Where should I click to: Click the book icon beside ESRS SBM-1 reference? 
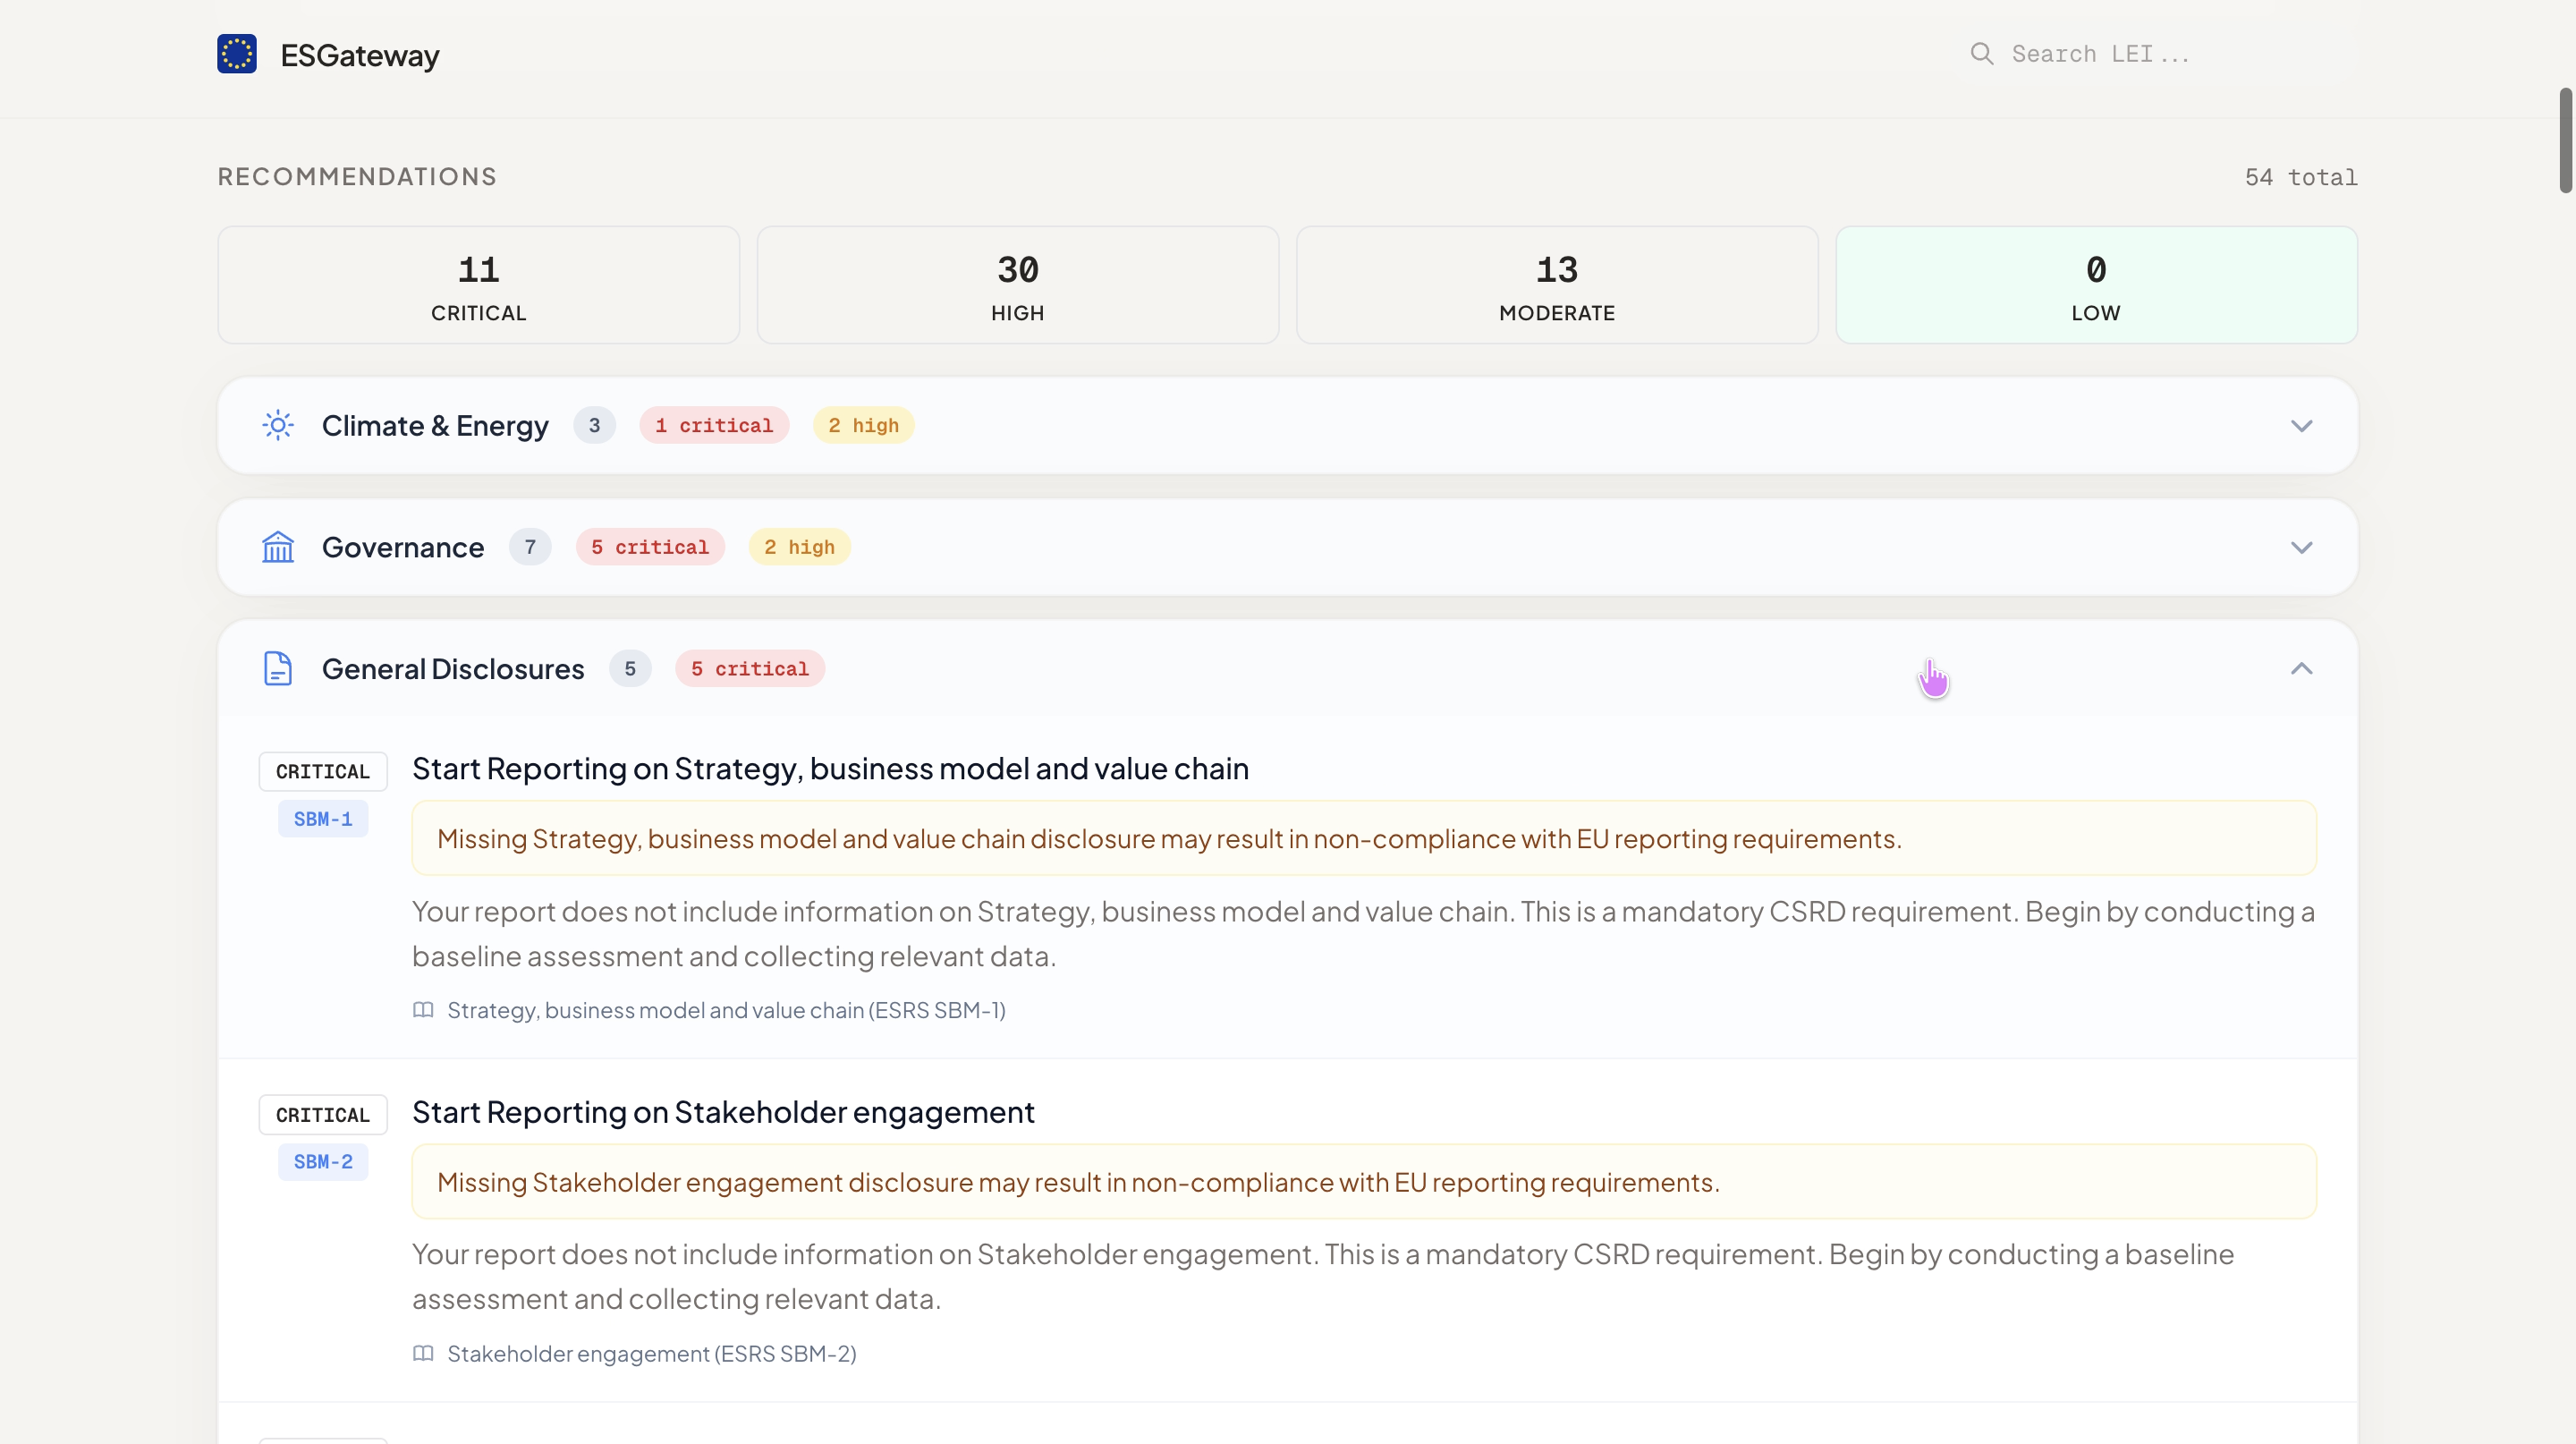423,1010
